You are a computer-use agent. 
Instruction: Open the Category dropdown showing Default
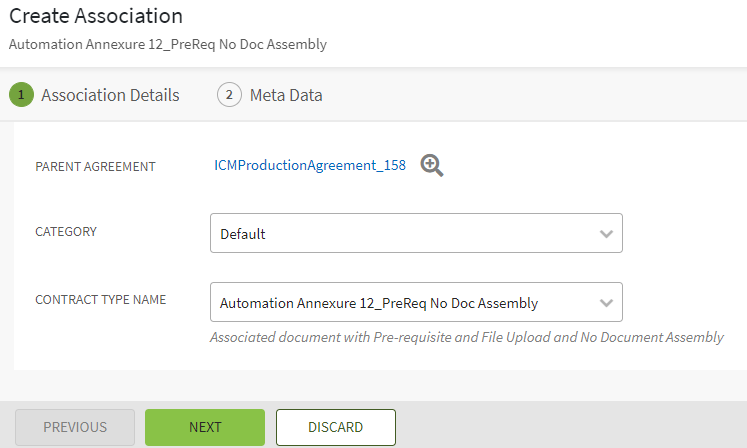416,234
